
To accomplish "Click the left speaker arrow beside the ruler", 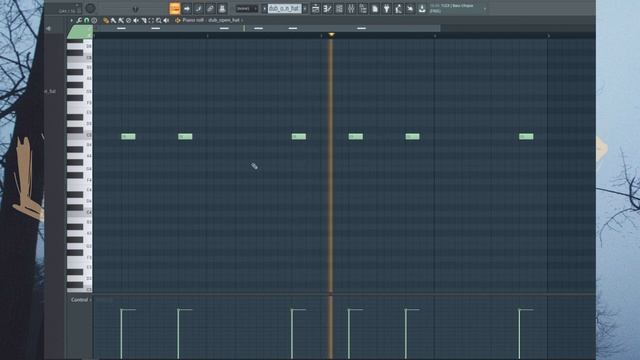I will [x=49, y=29].
